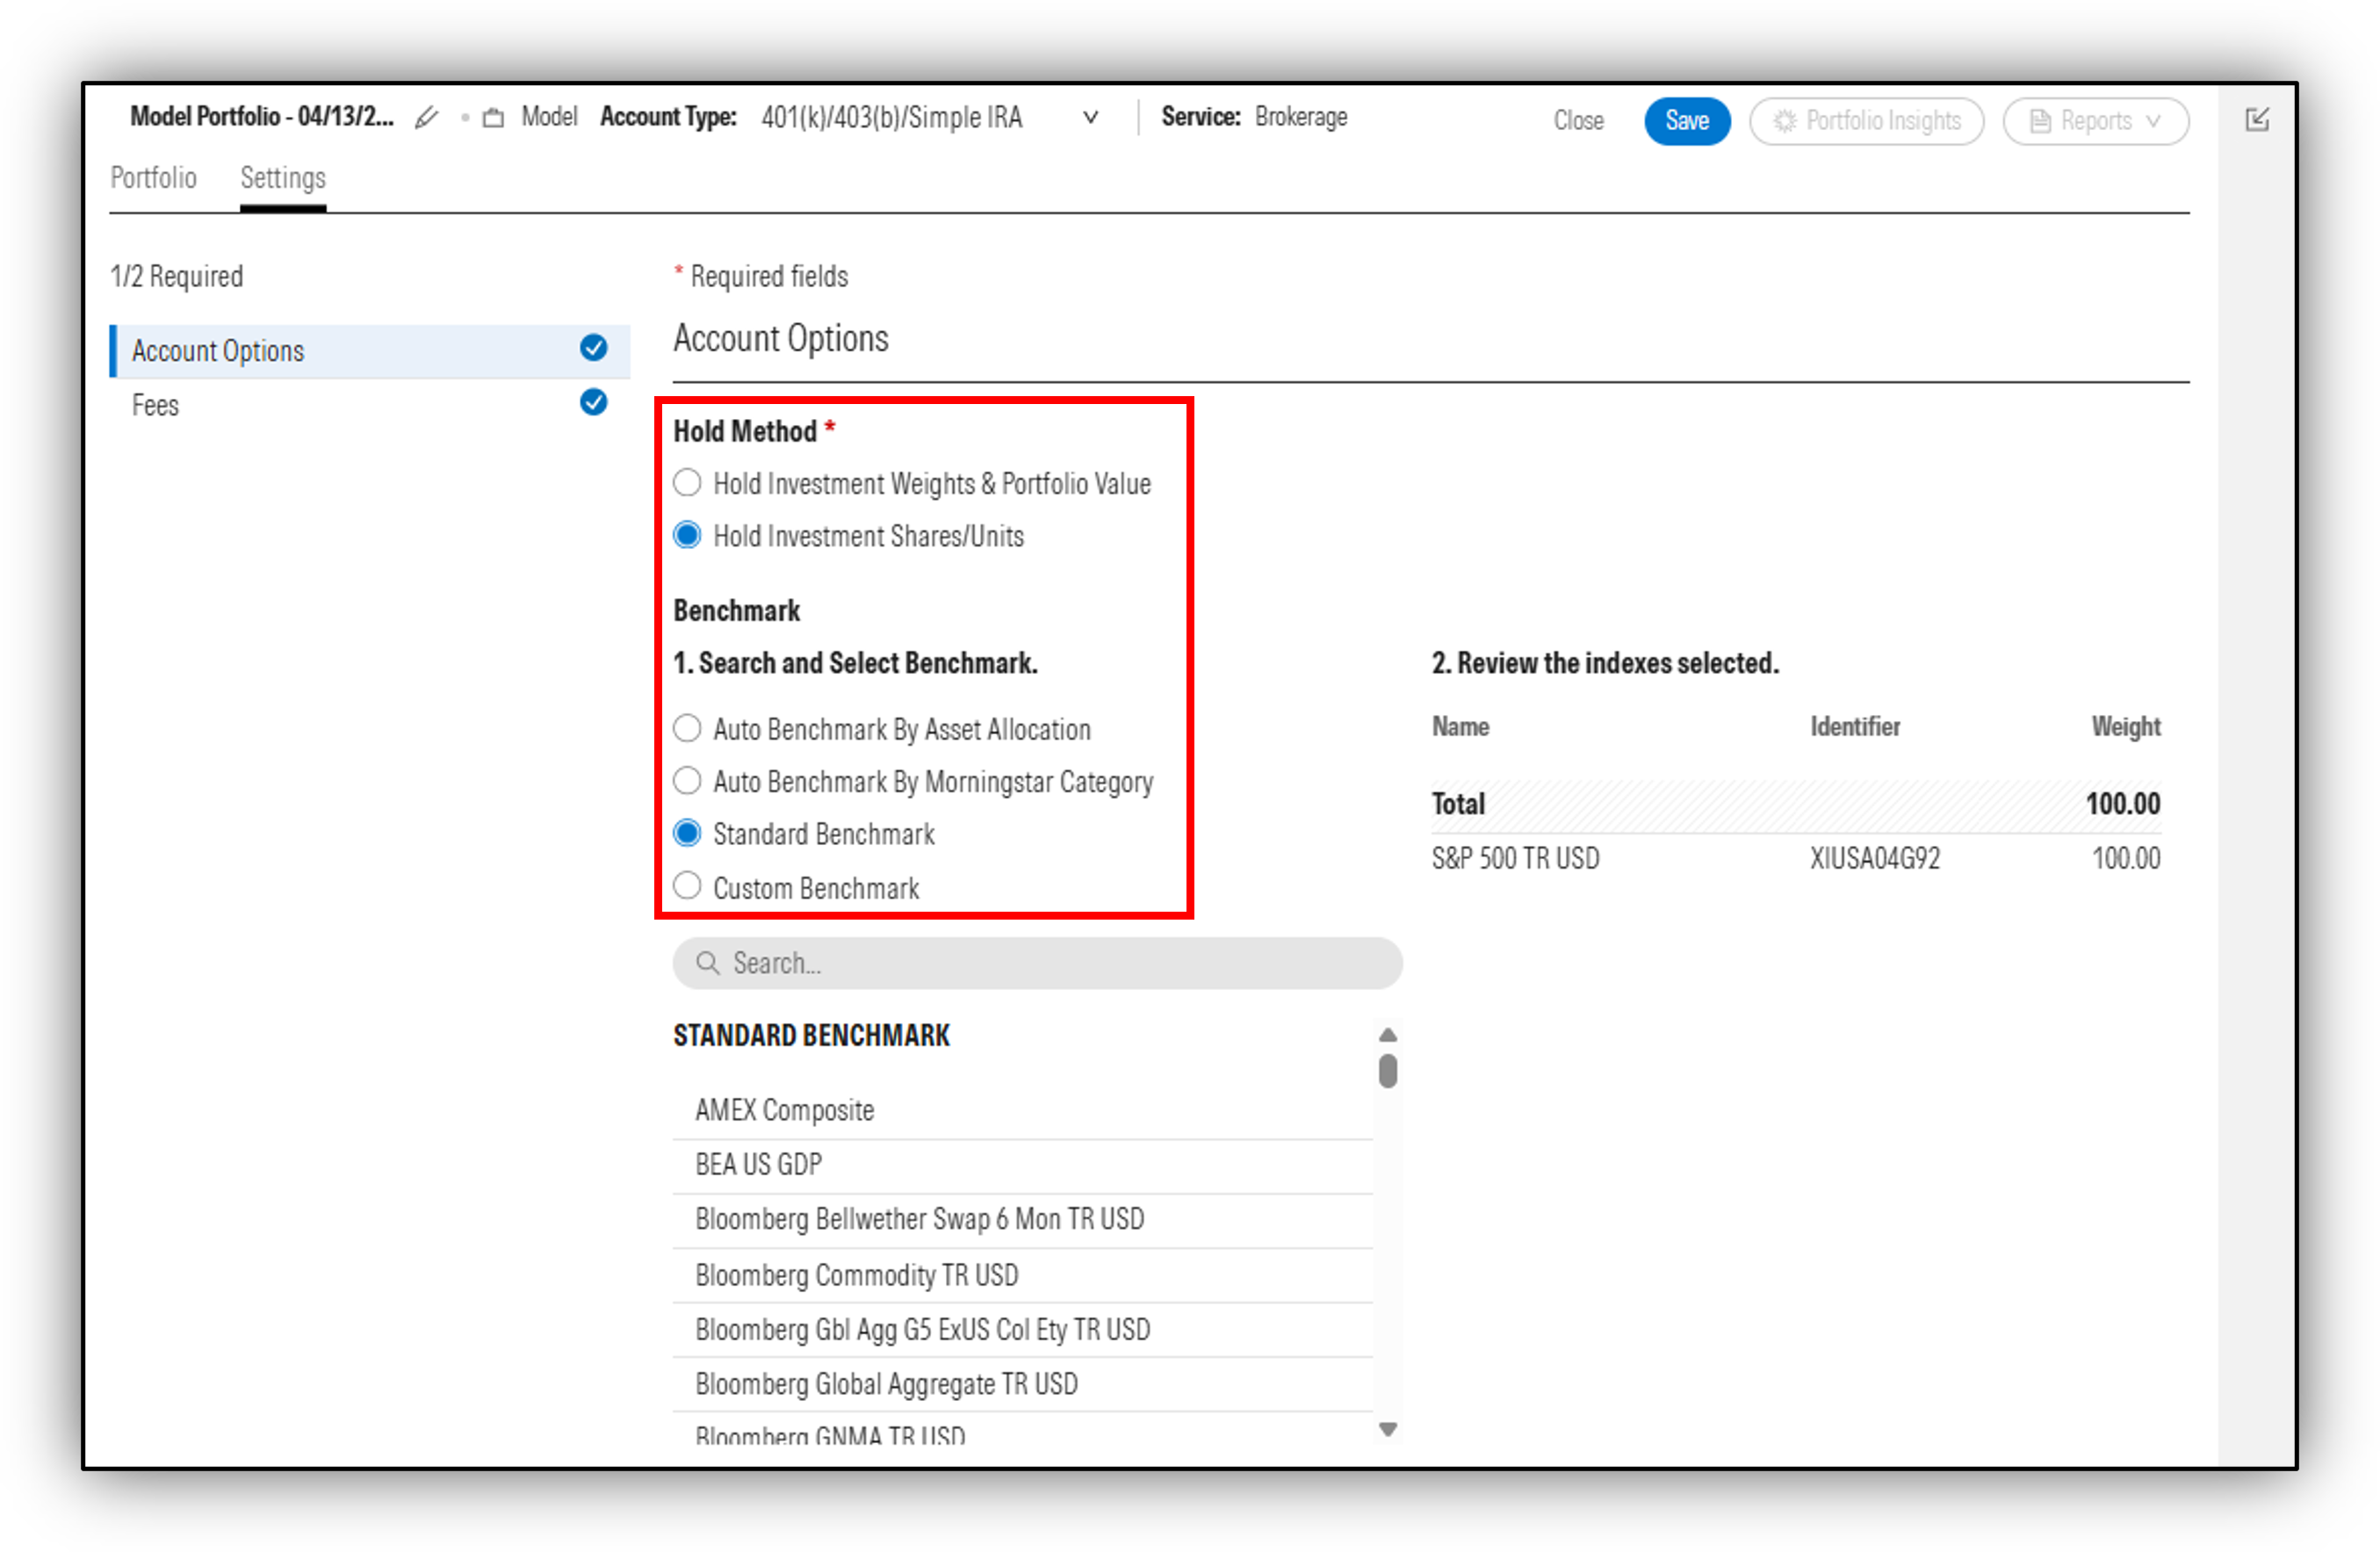The width and height of the screenshot is (2380, 1552).
Task: Select the Custom Benchmark radio
Action: 687,886
